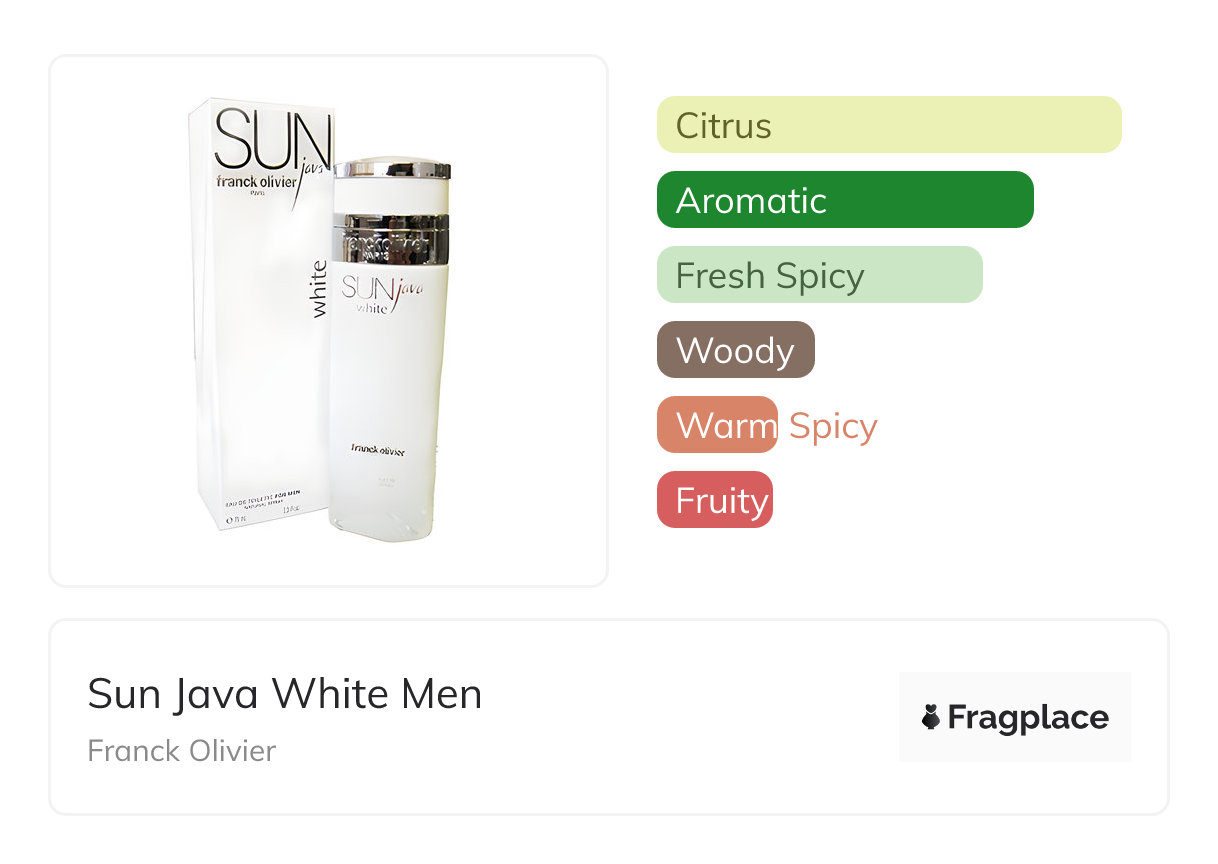Click the Fragplace bottle icon in logo
Image resolution: width=1218 pixels, height=864 pixels.
click(x=931, y=717)
